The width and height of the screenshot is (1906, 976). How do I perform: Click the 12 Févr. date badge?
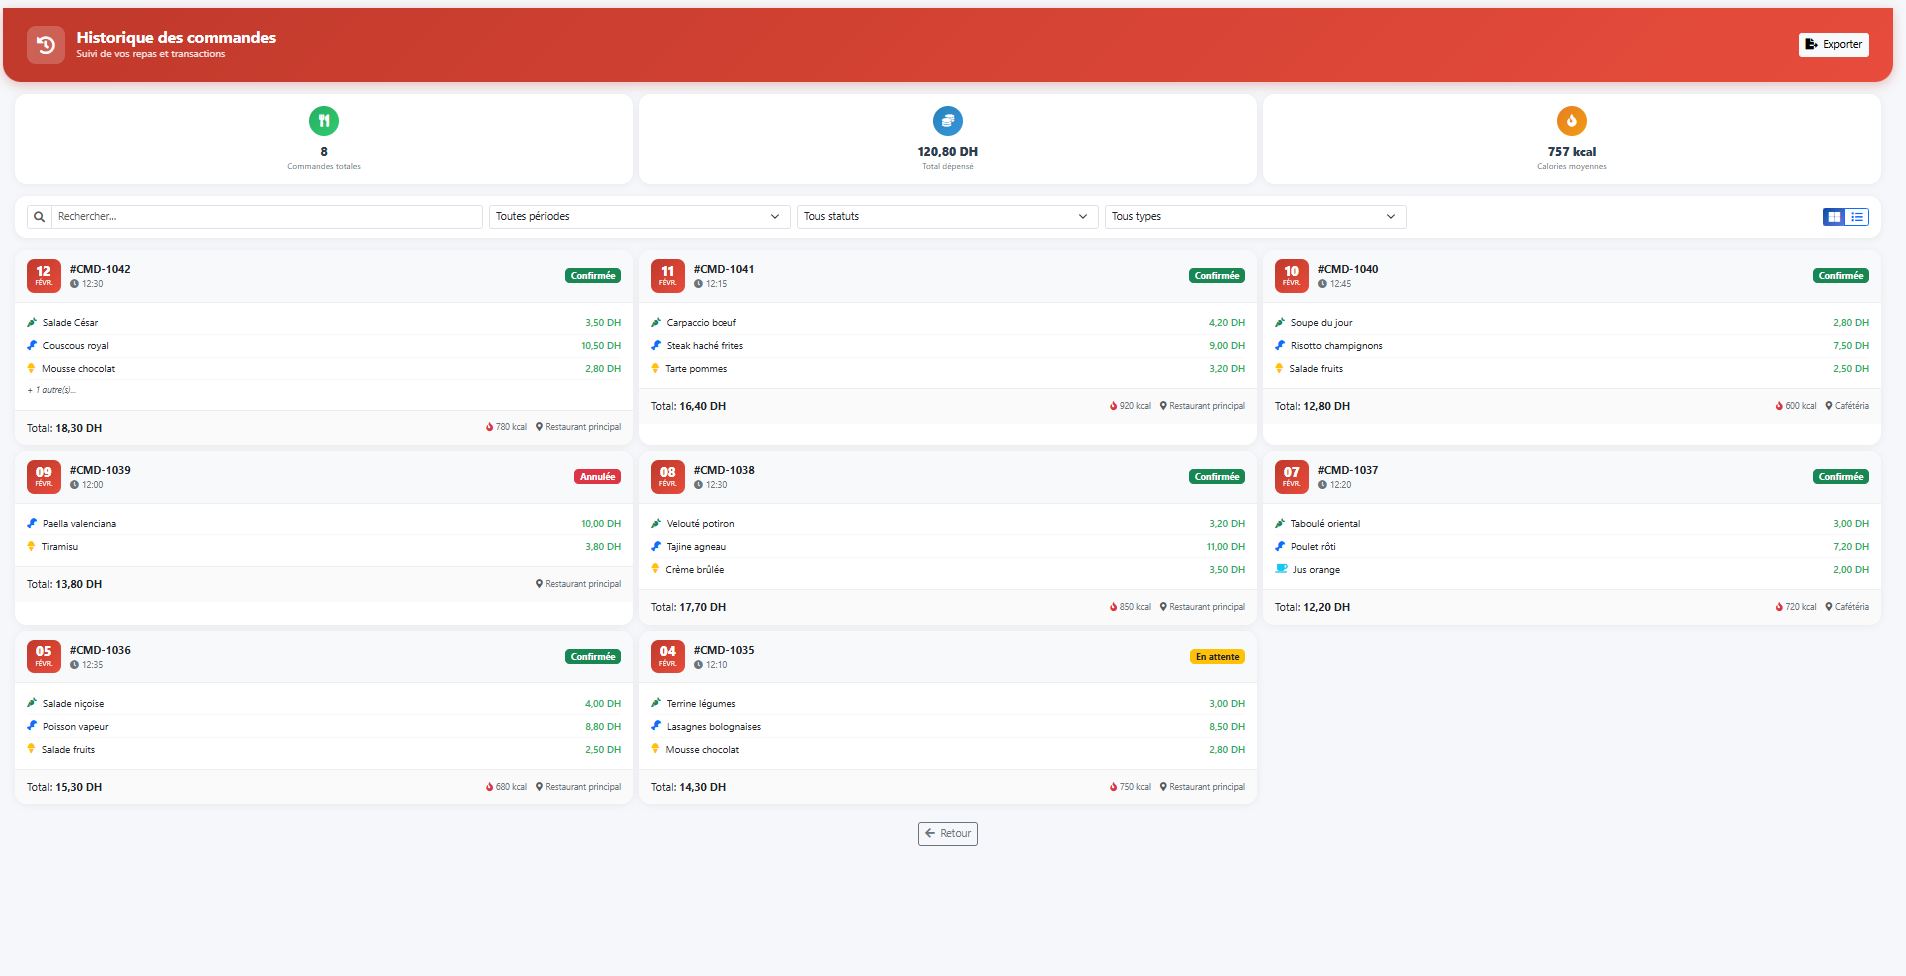click(44, 276)
